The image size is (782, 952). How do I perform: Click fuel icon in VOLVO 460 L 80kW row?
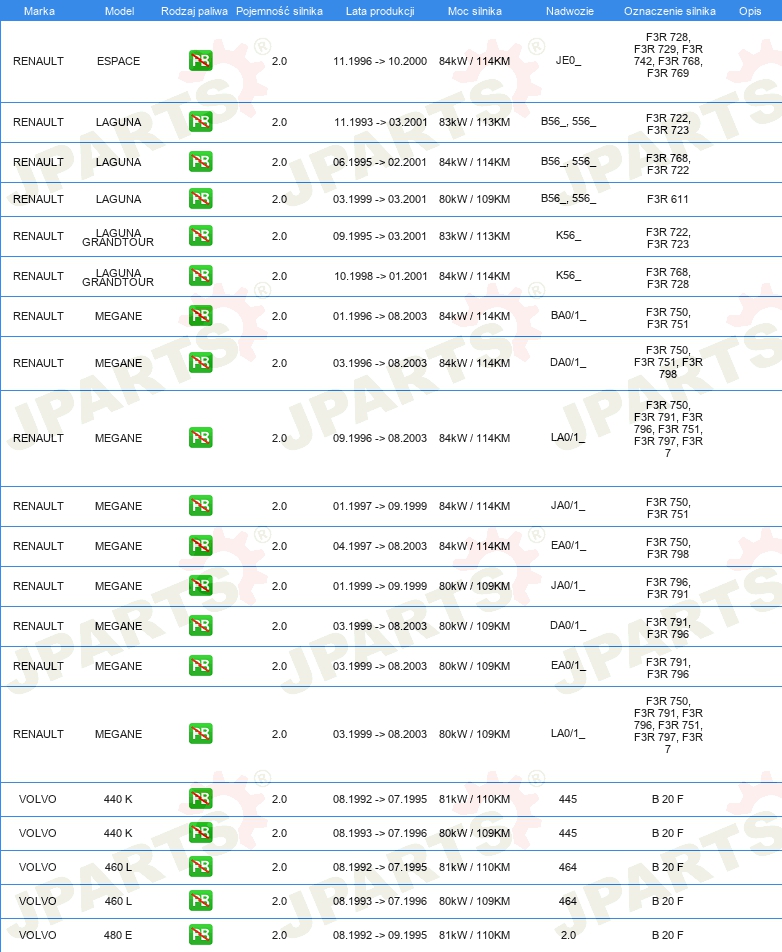(x=200, y=901)
